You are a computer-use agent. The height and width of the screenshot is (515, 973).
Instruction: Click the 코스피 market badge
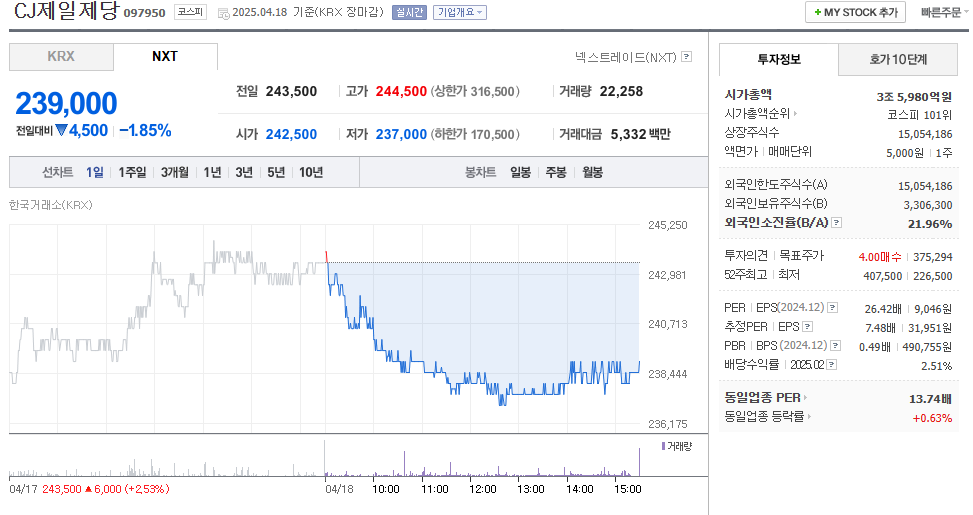(191, 12)
